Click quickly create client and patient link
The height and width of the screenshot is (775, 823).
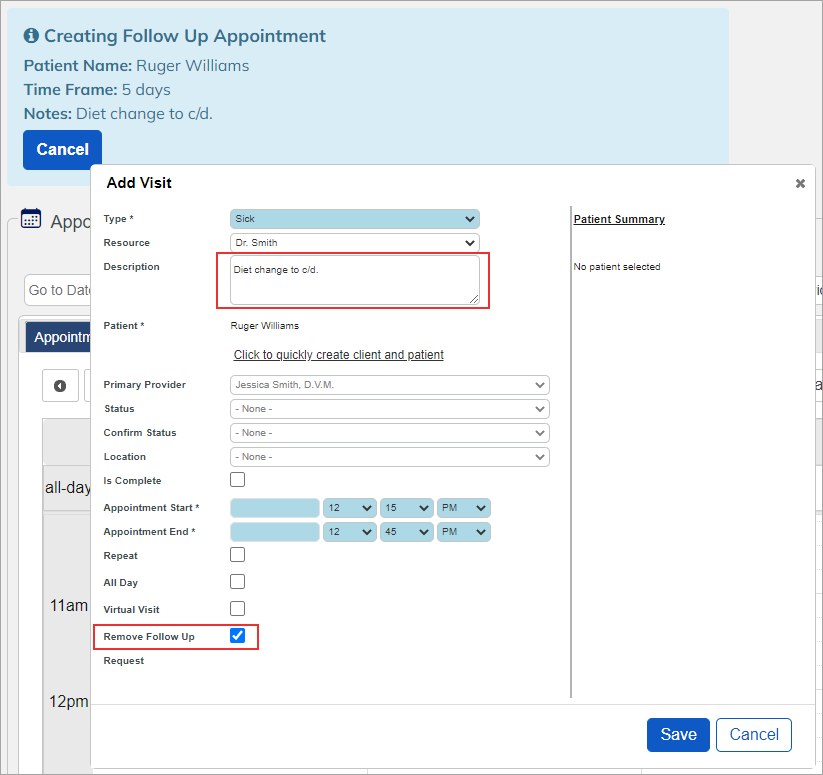339,355
